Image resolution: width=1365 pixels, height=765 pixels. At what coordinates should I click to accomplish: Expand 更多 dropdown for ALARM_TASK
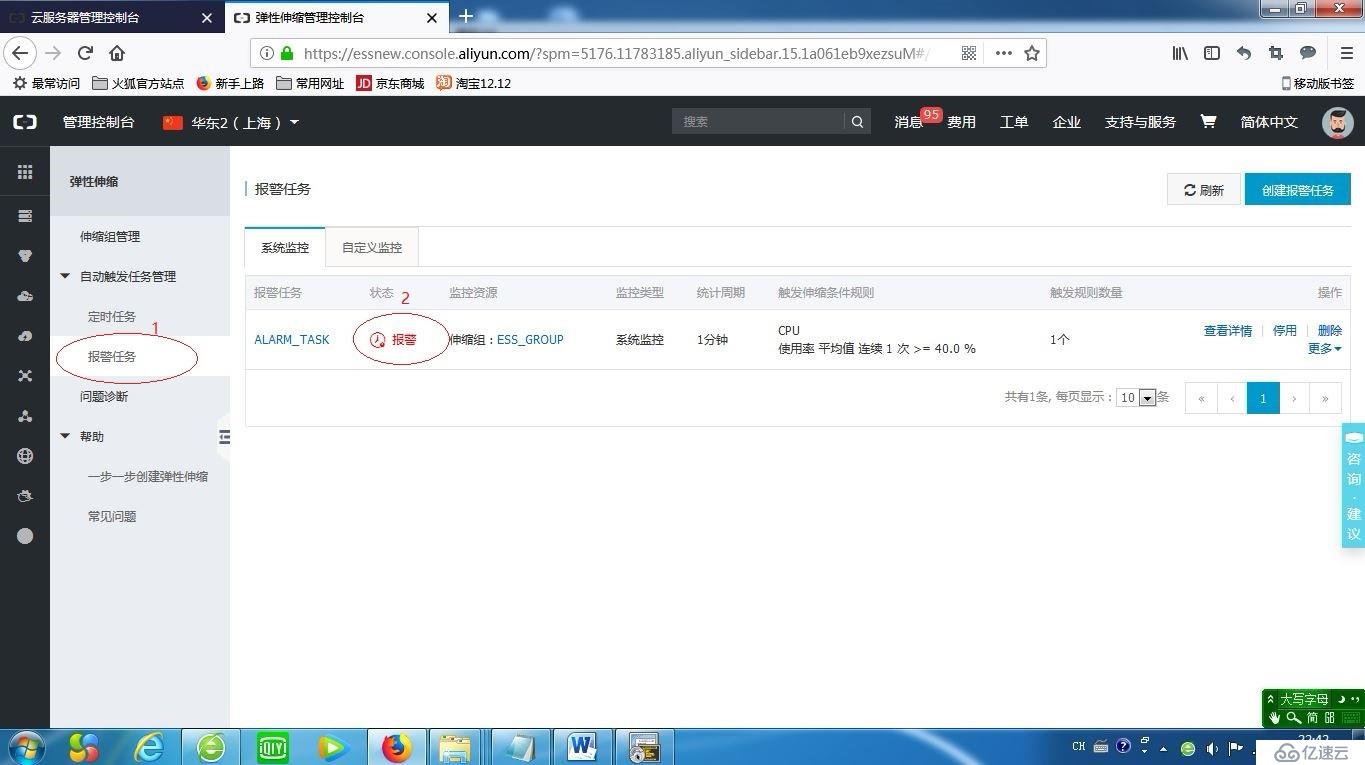tap(1324, 348)
